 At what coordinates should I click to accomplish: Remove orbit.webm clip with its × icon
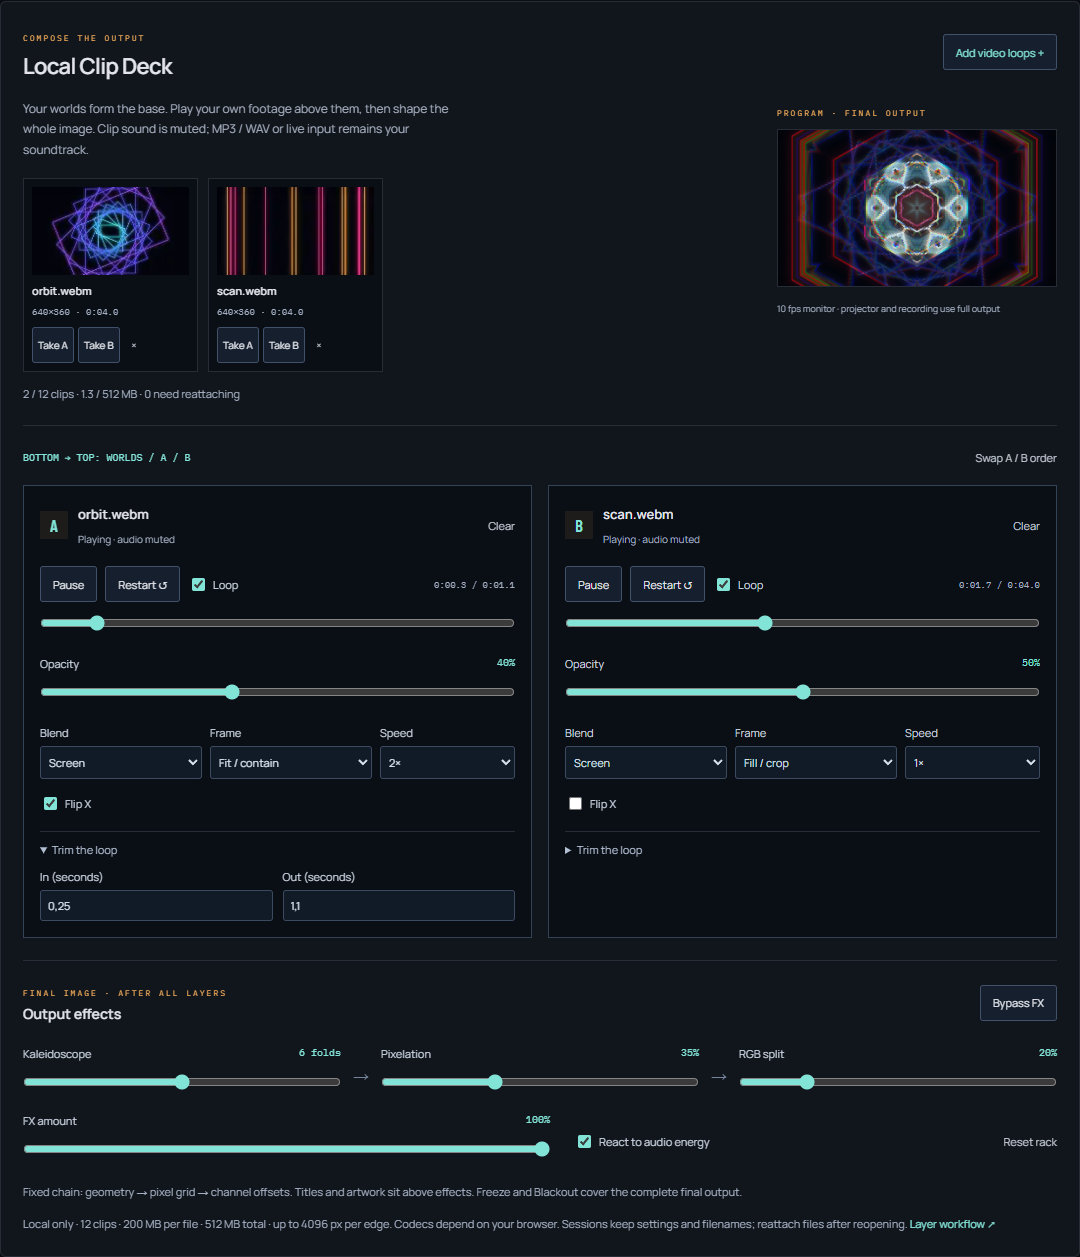pos(134,345)
